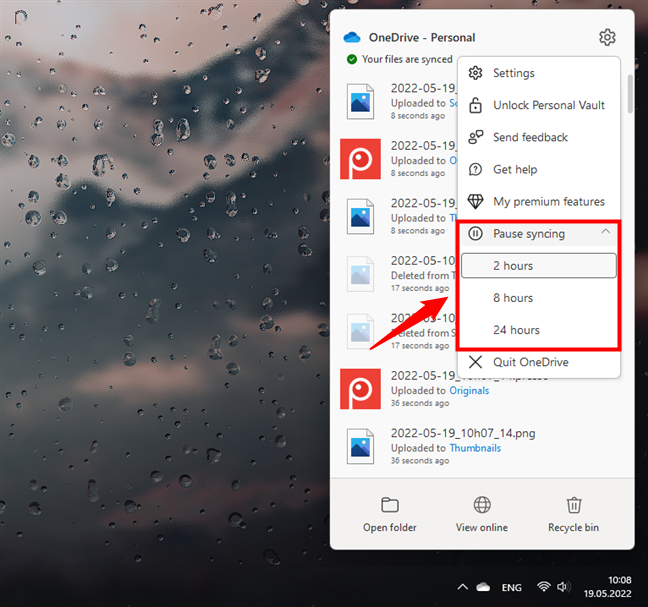Click the activity list scrollbar thumb
This screenshot has height=607, width=648.
point(630,93)
